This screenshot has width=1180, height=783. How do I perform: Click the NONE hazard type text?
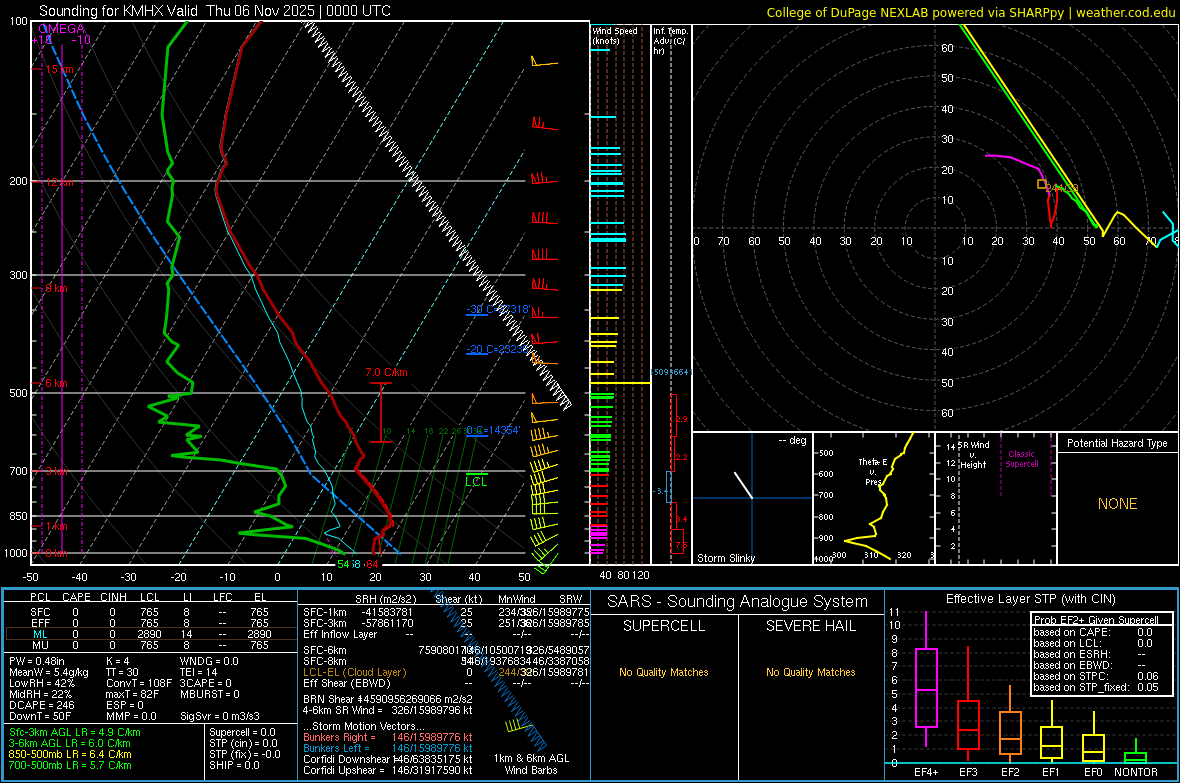pos(1117,504)
